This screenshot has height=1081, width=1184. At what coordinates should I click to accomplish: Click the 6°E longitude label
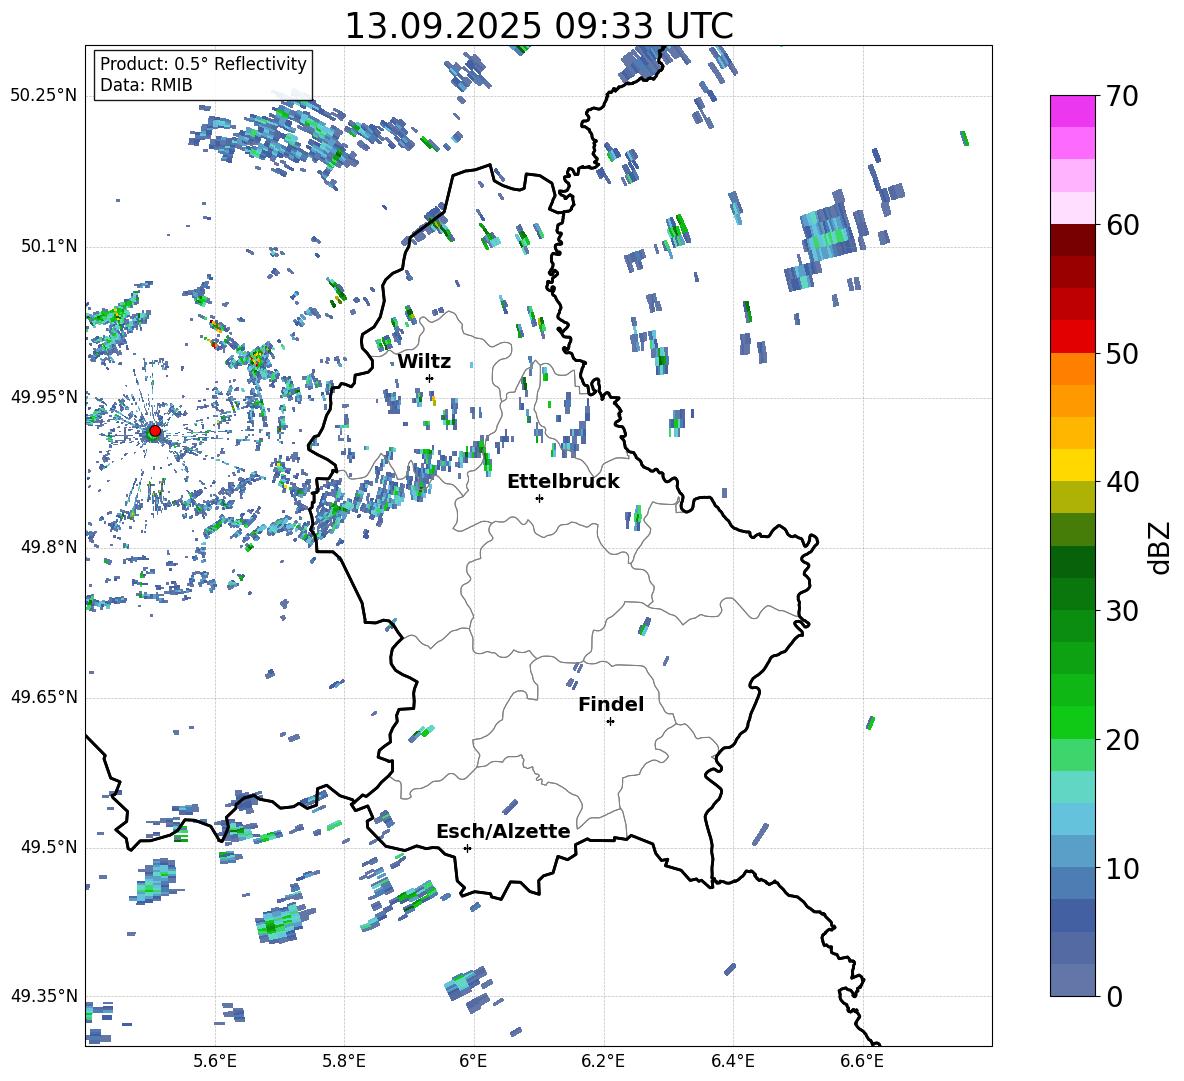click(473, 1061)
